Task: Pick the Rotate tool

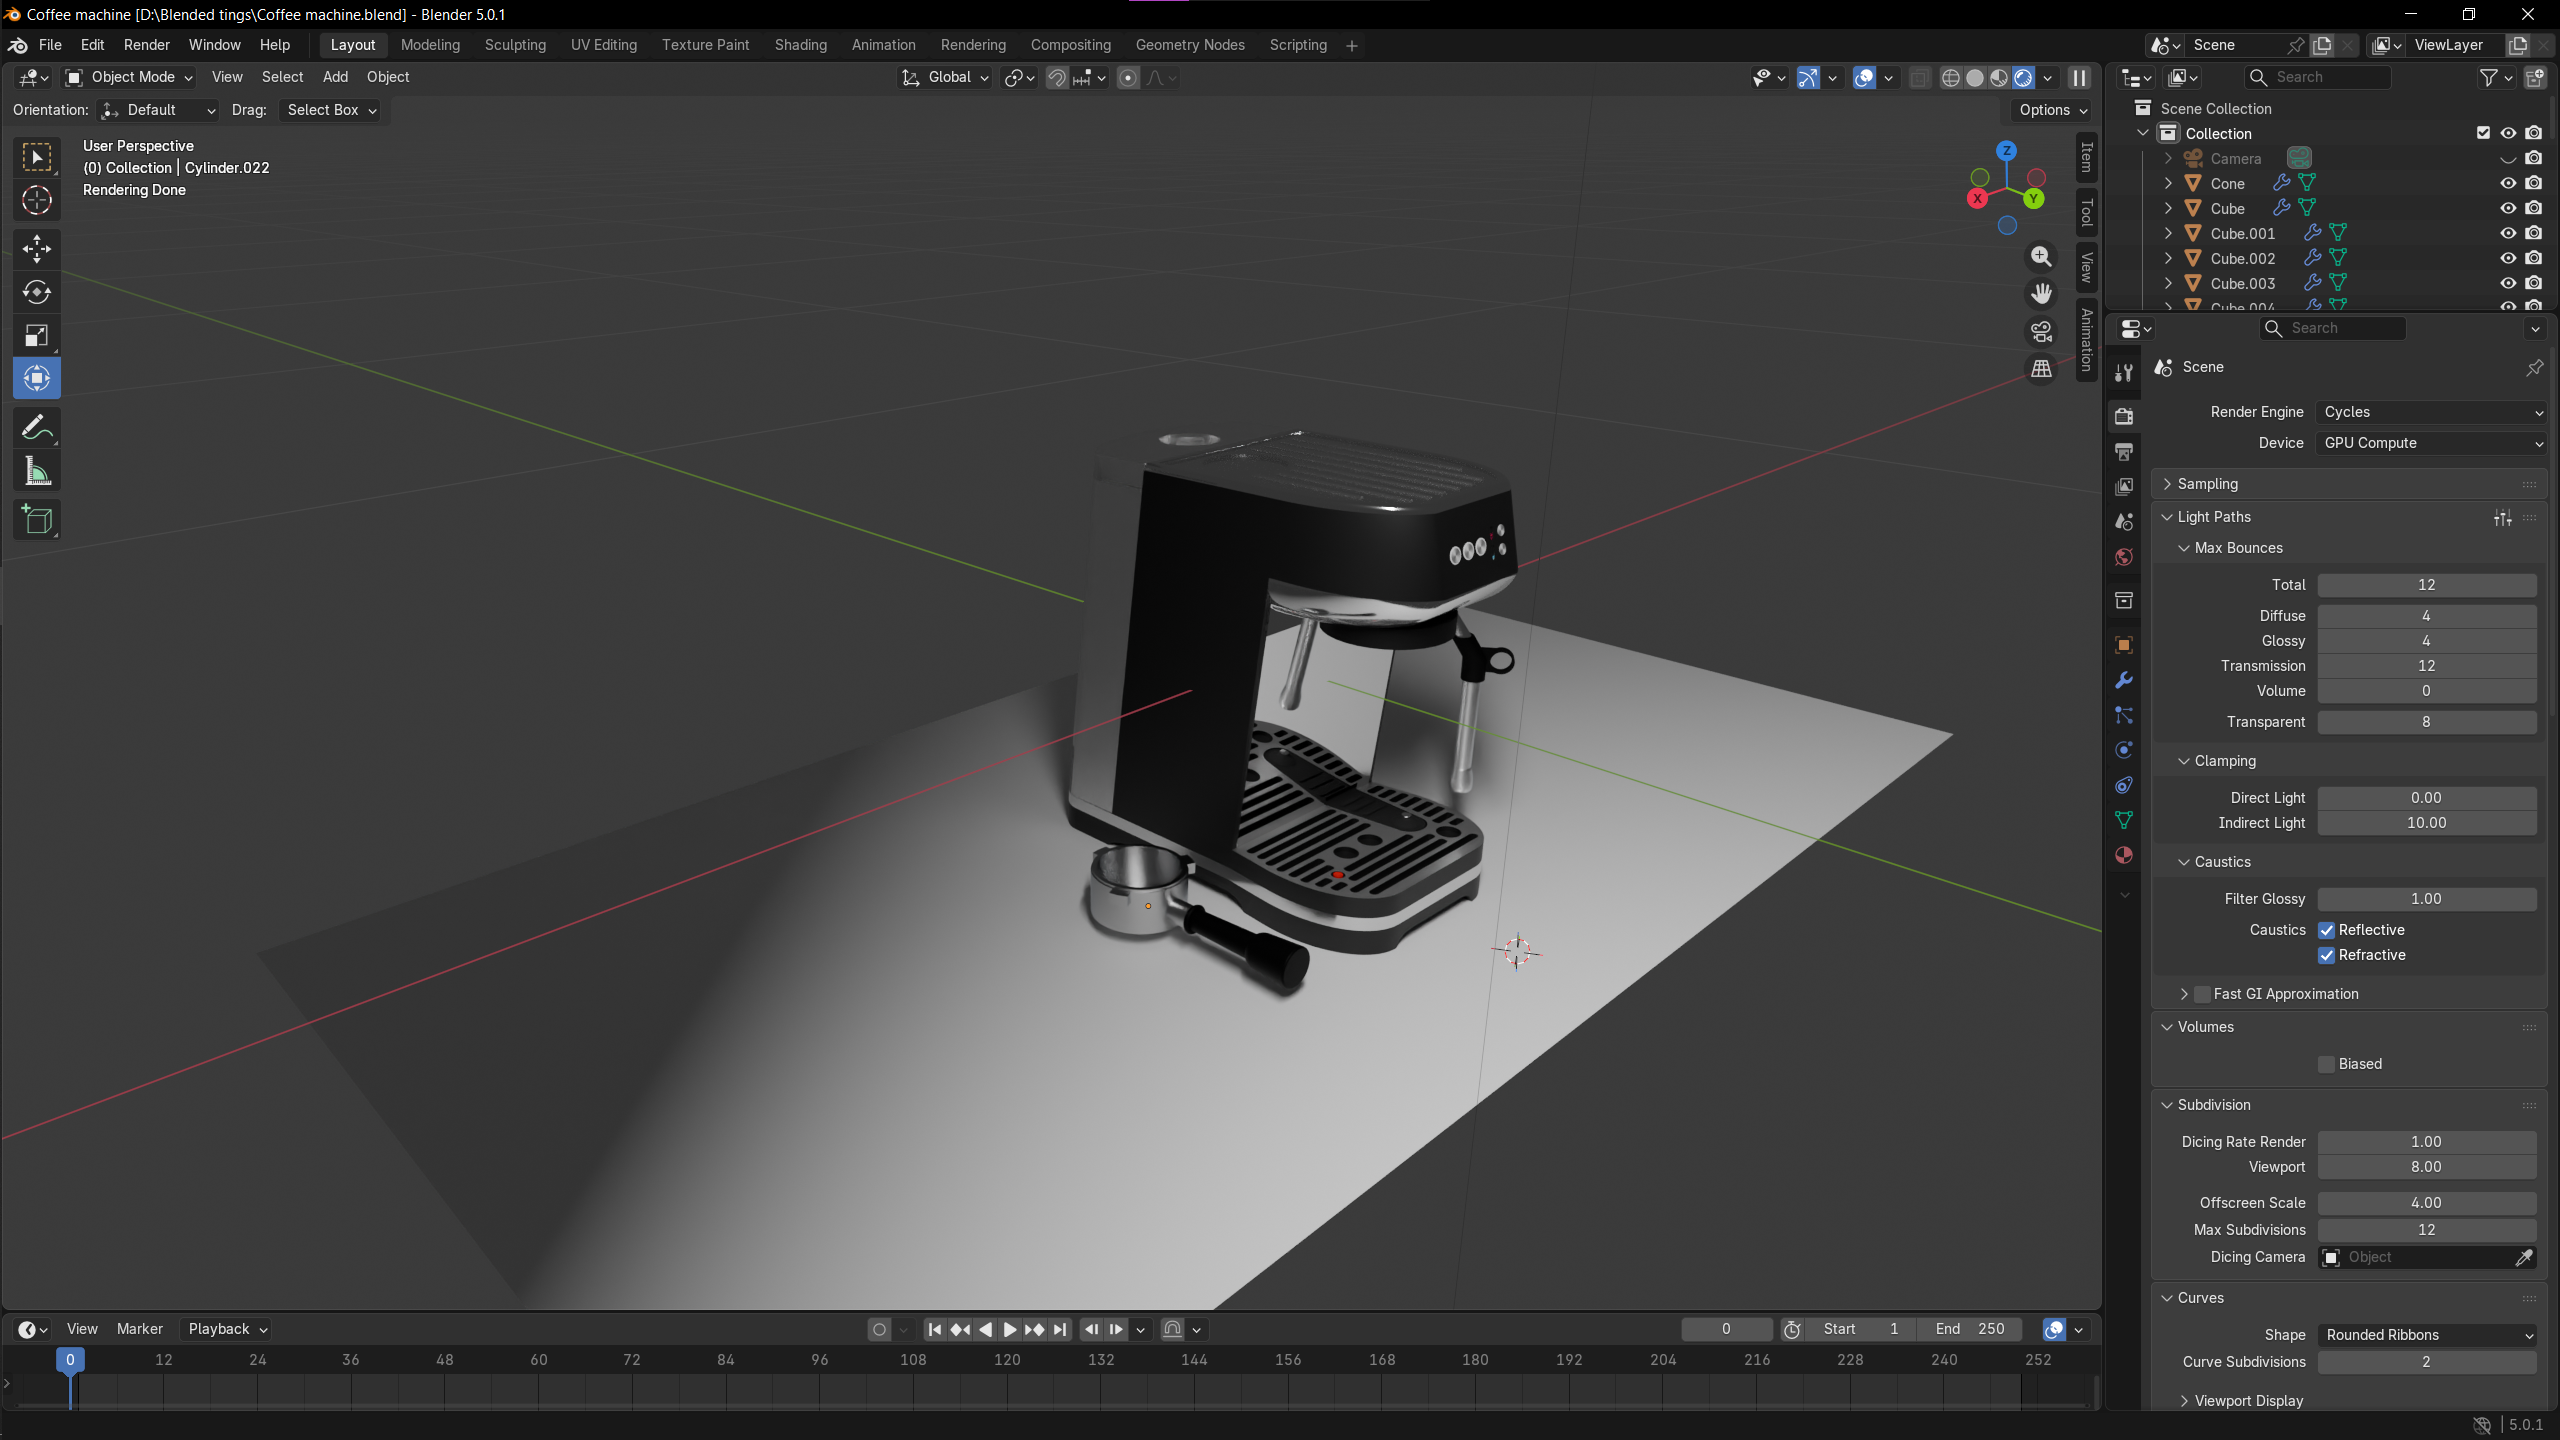Action: [x=37, y=292]
